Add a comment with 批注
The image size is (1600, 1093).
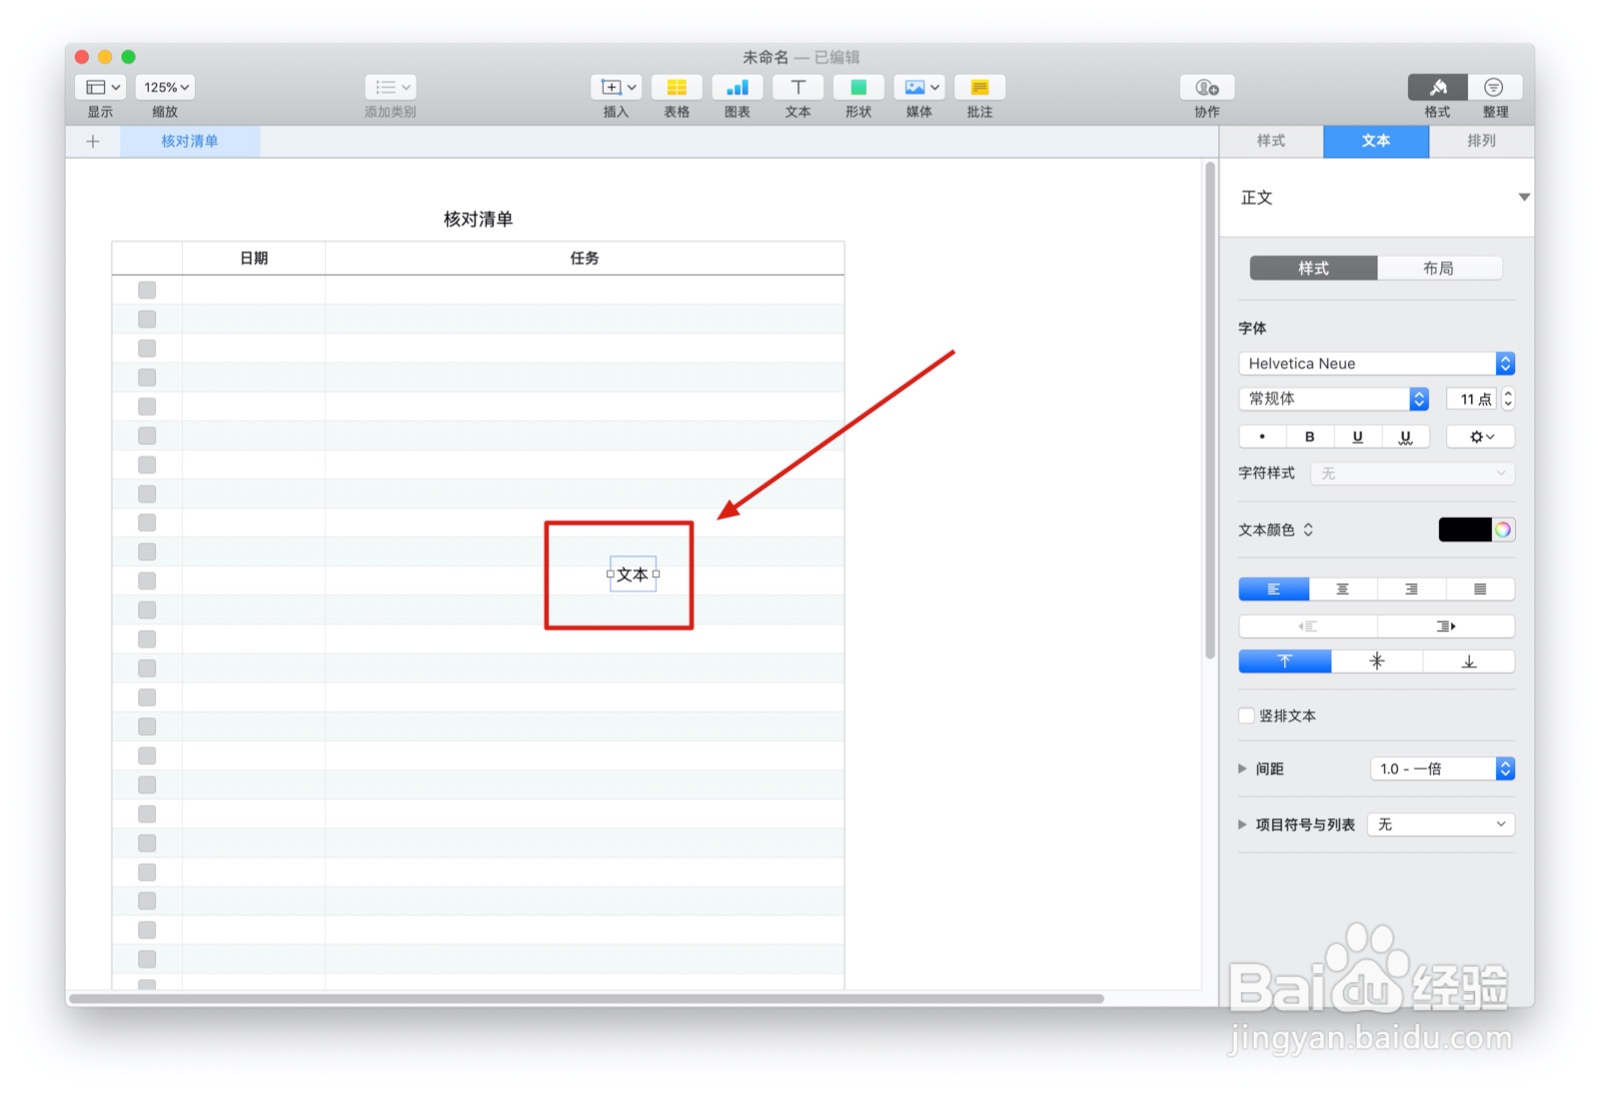click(x=979, y=88)
